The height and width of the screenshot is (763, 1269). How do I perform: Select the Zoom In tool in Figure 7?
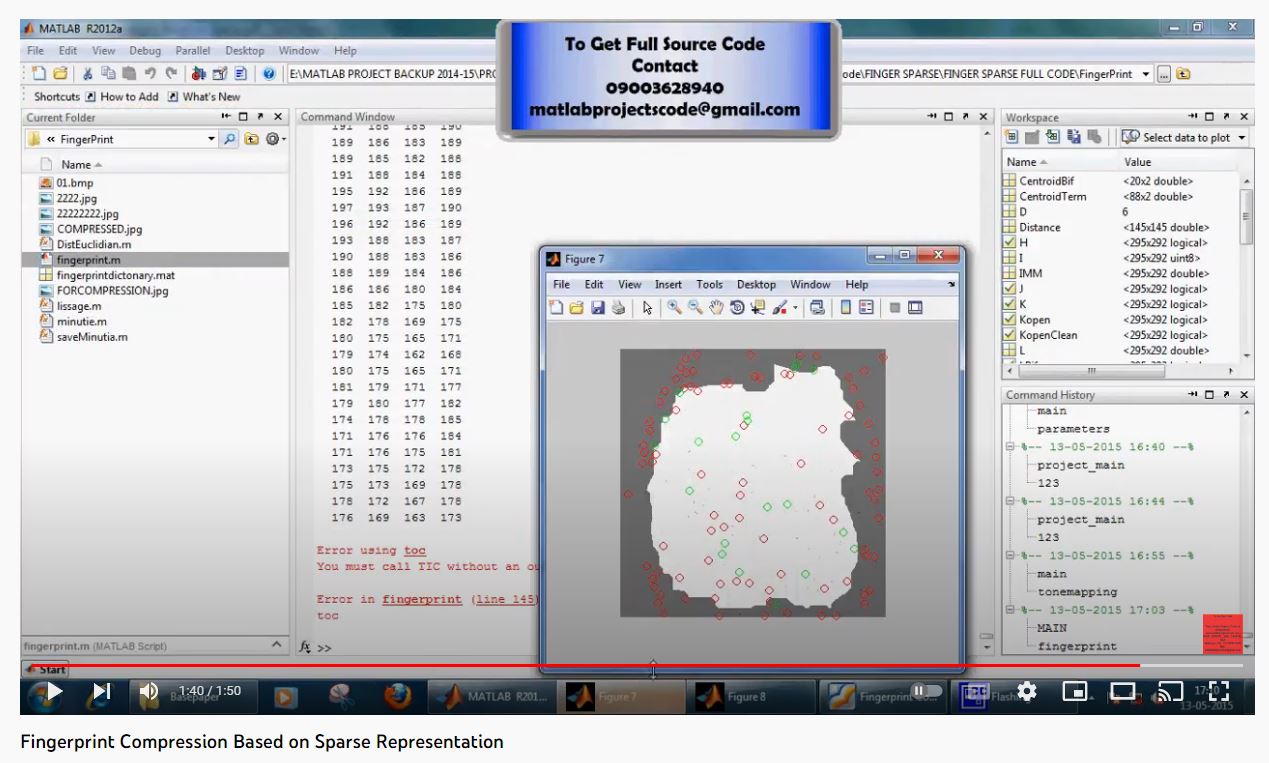coord(675,308)
